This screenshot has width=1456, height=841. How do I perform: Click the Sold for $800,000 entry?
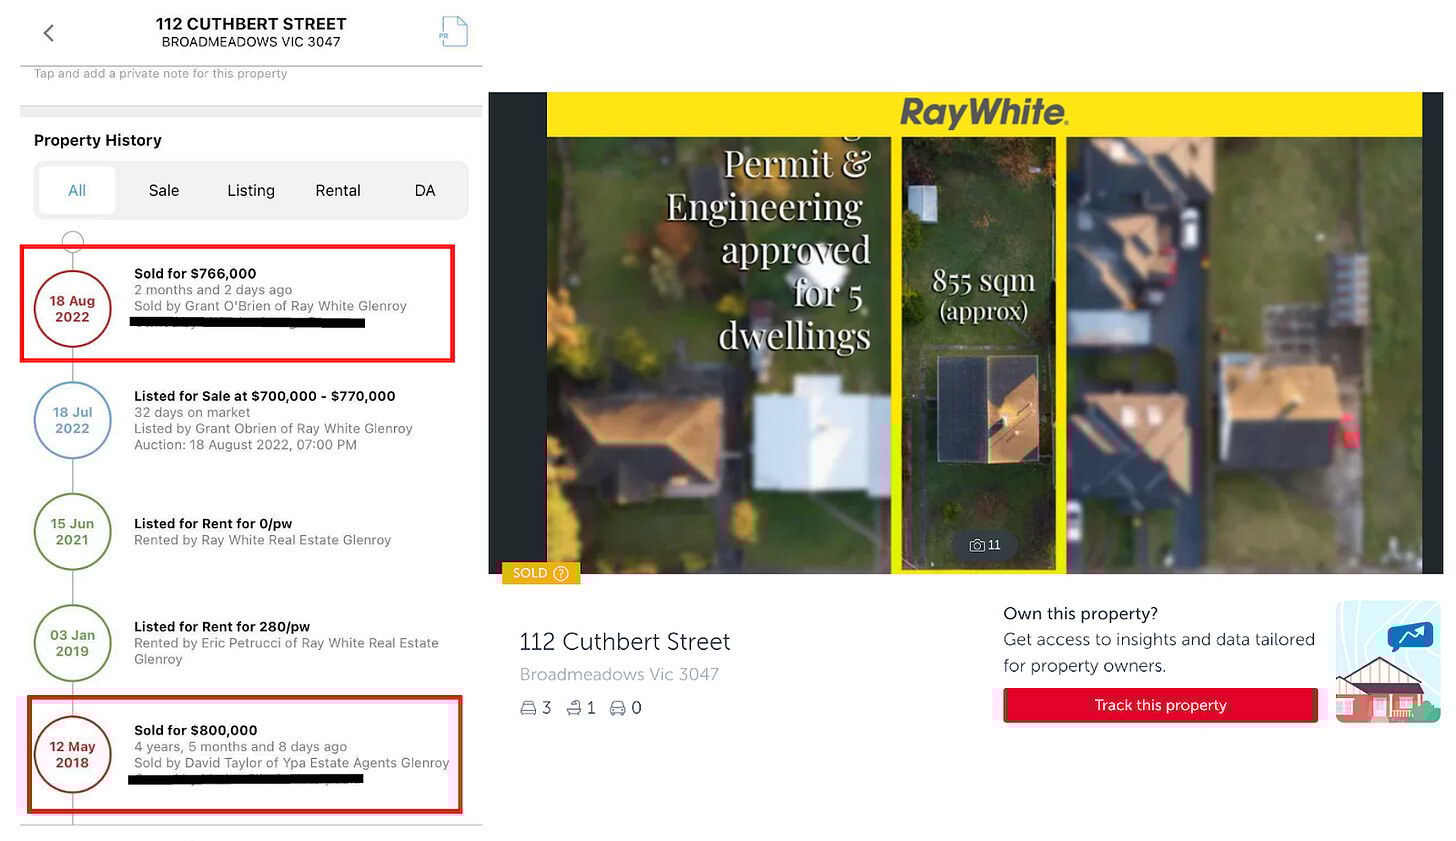[196, 731]
